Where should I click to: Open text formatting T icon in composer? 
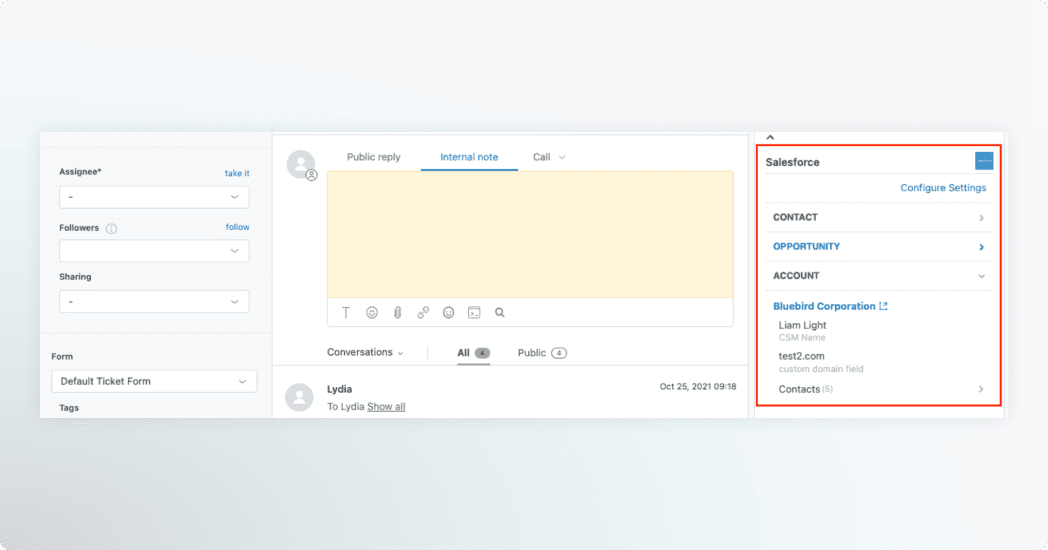[346, 312]
